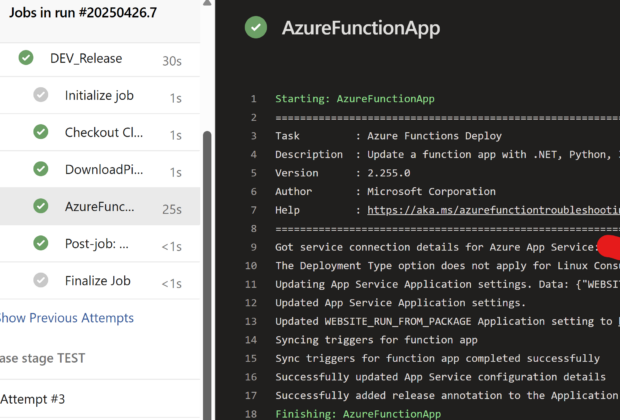This screenshot has height=420, width=620.
Task: Click log line 'The Deployment Type option does not apply'
Action: [448, 266]
